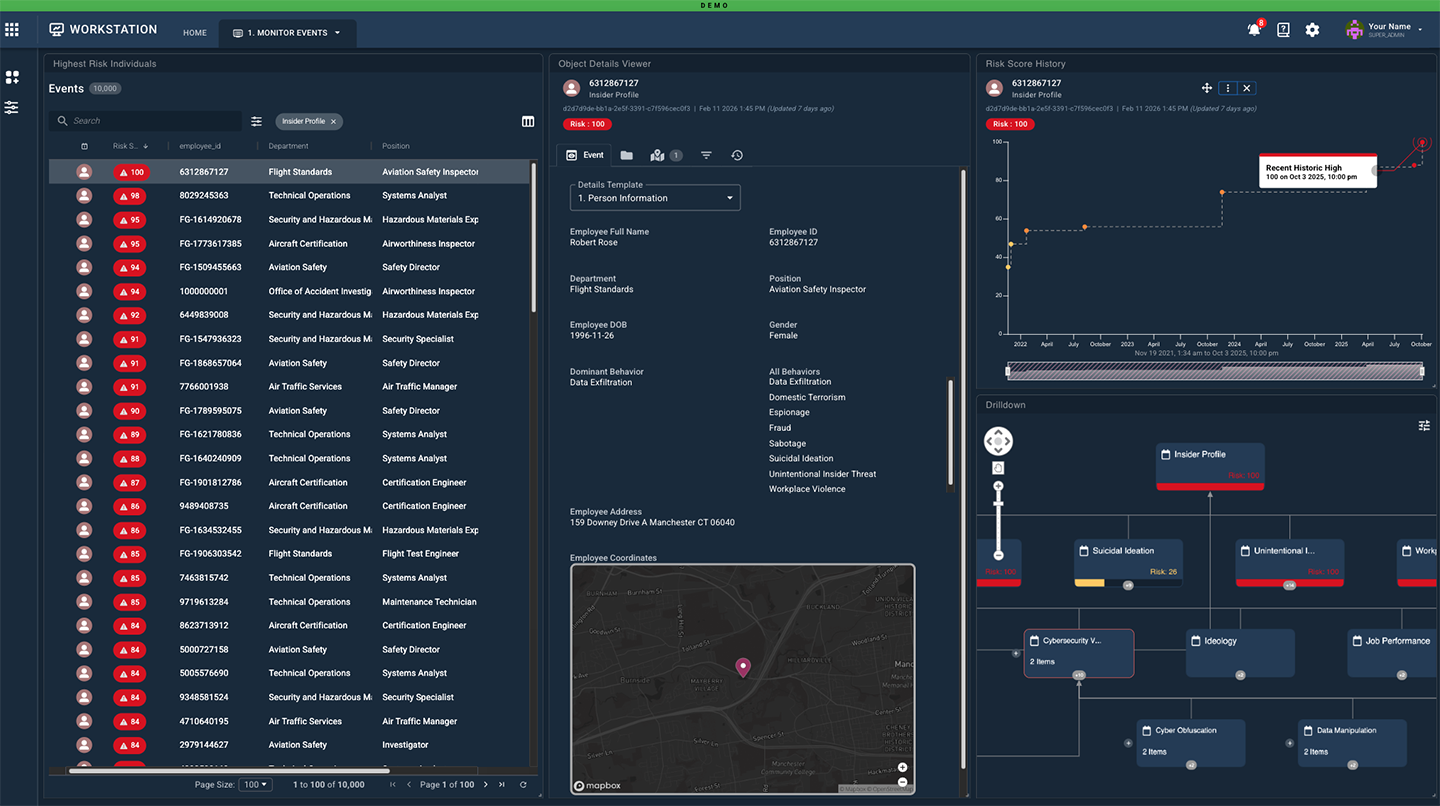Click the Search input field

tap(145, 121)
